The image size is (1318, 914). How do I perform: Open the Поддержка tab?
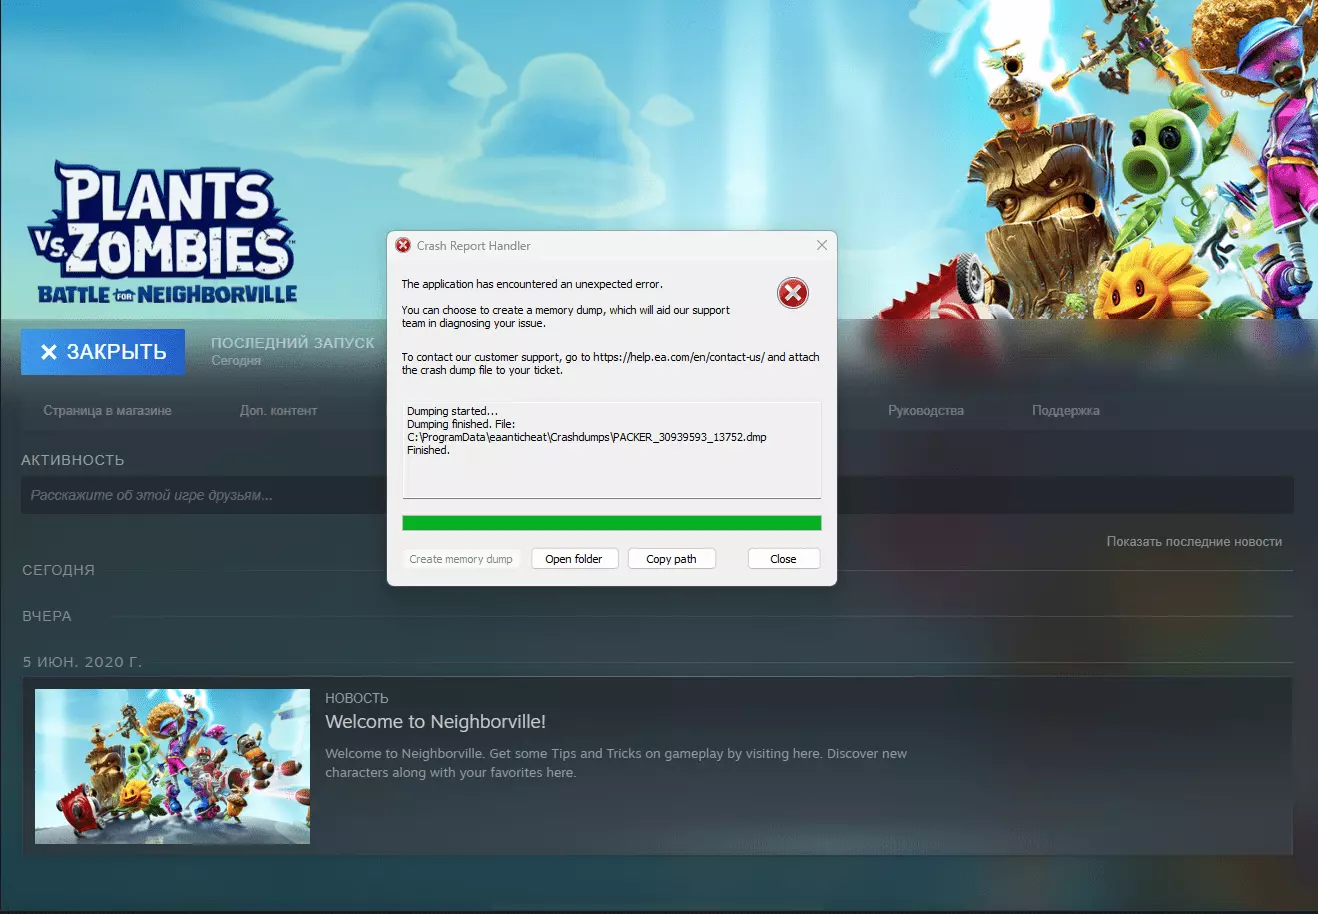click(1066, 411)
